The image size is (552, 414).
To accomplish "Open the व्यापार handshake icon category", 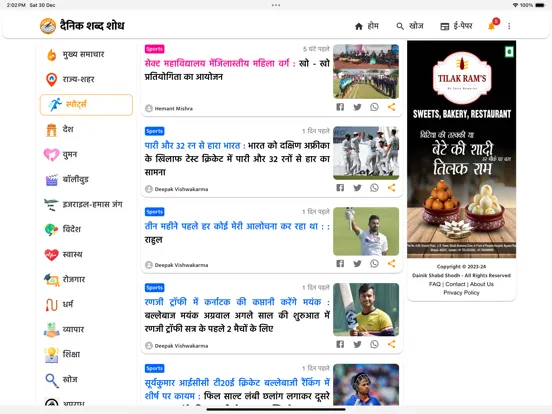I will pos(51,330).
